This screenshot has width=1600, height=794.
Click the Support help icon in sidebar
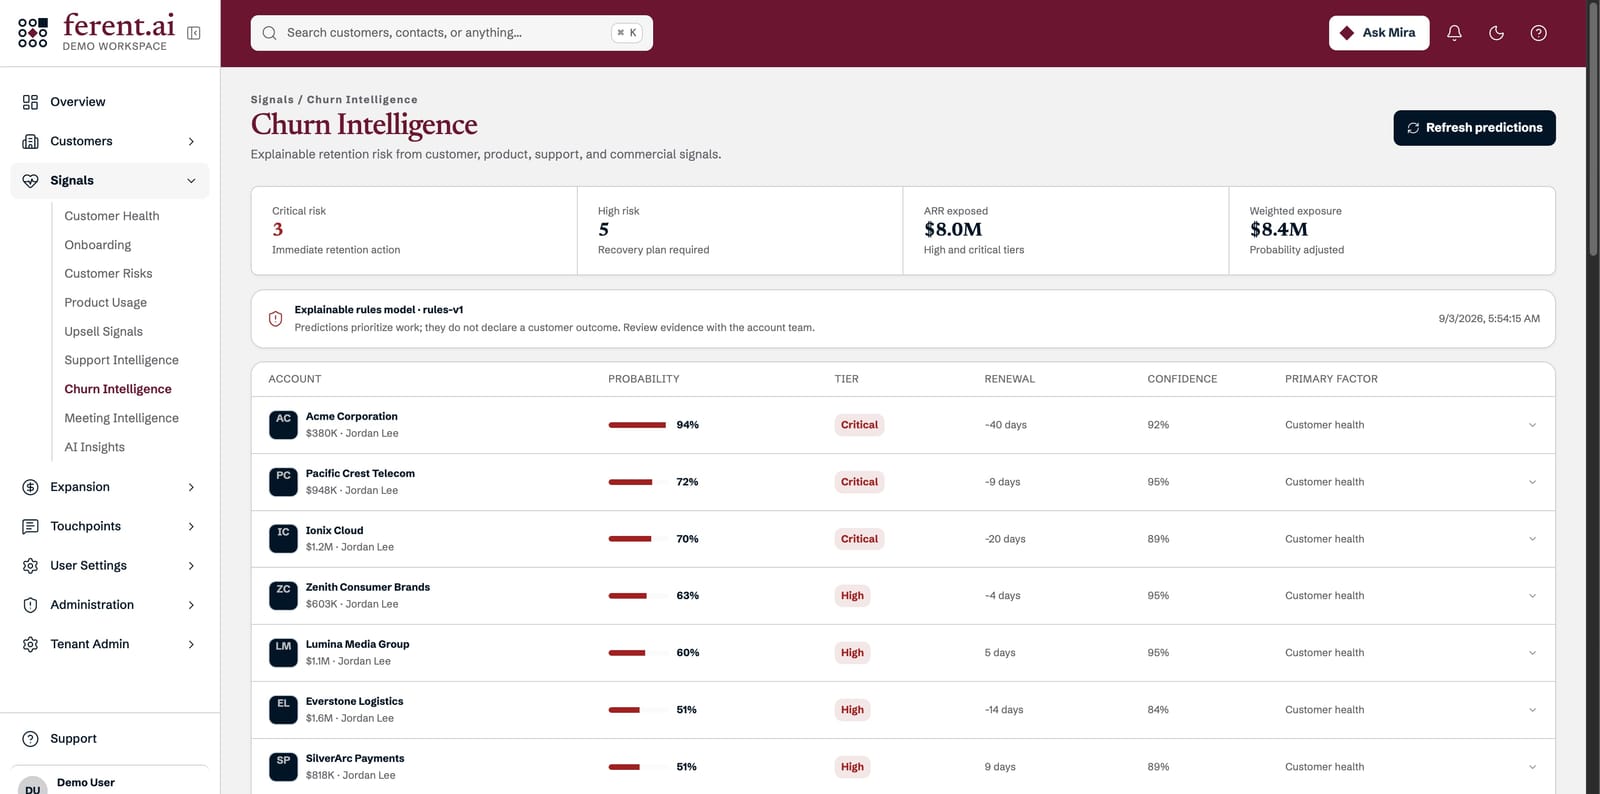(30, 739)
